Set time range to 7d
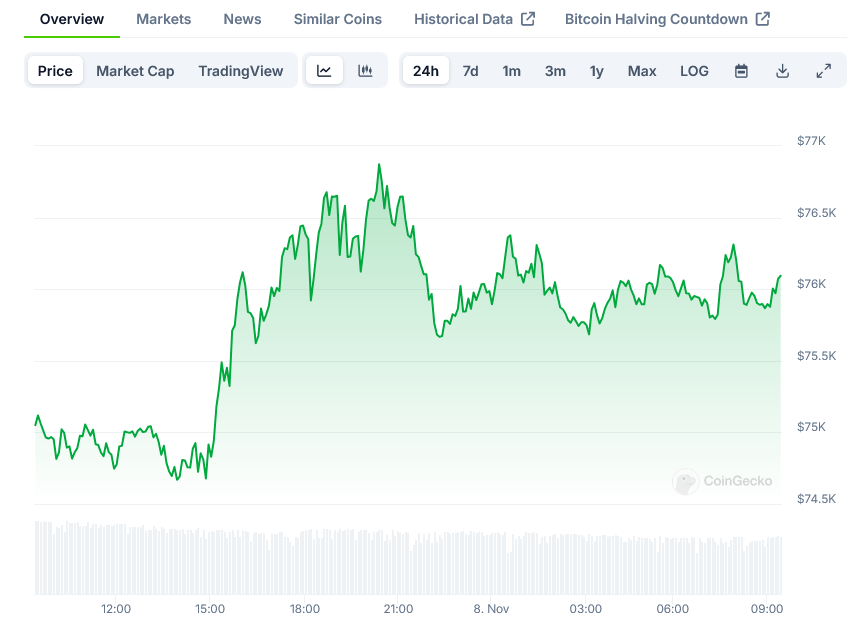This screenshot has height=634, width=847. coord(470,71)
